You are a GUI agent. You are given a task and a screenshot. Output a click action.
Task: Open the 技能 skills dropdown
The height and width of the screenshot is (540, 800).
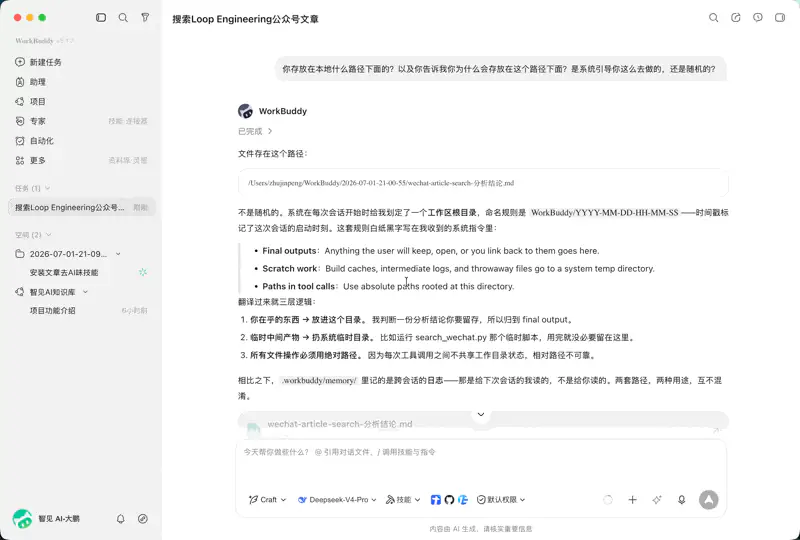(403, 500)
